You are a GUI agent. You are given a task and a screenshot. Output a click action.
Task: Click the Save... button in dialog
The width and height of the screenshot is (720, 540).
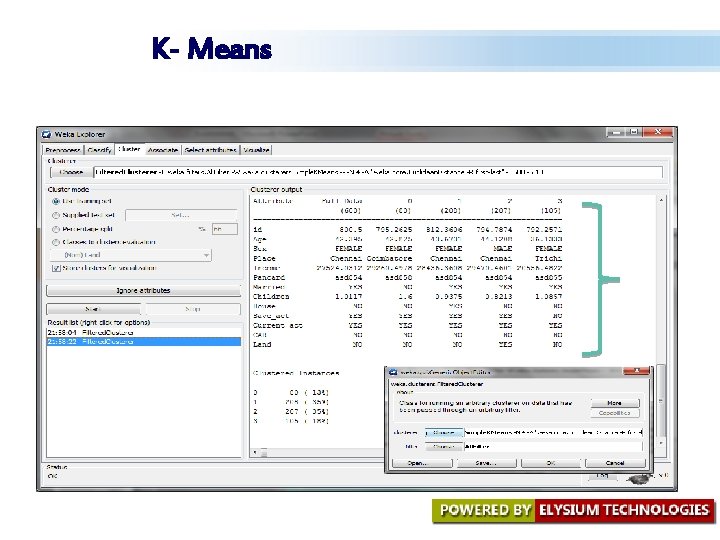[x=486, y=463]
